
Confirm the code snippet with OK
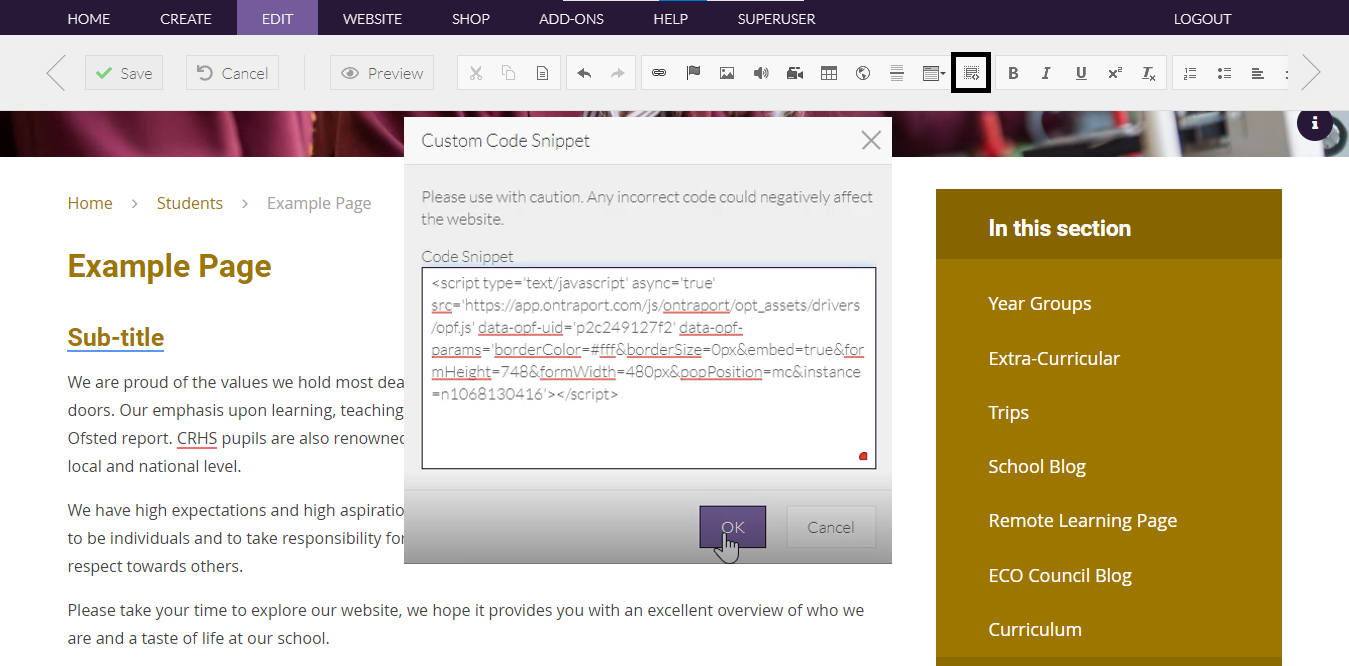pos(732,526)
